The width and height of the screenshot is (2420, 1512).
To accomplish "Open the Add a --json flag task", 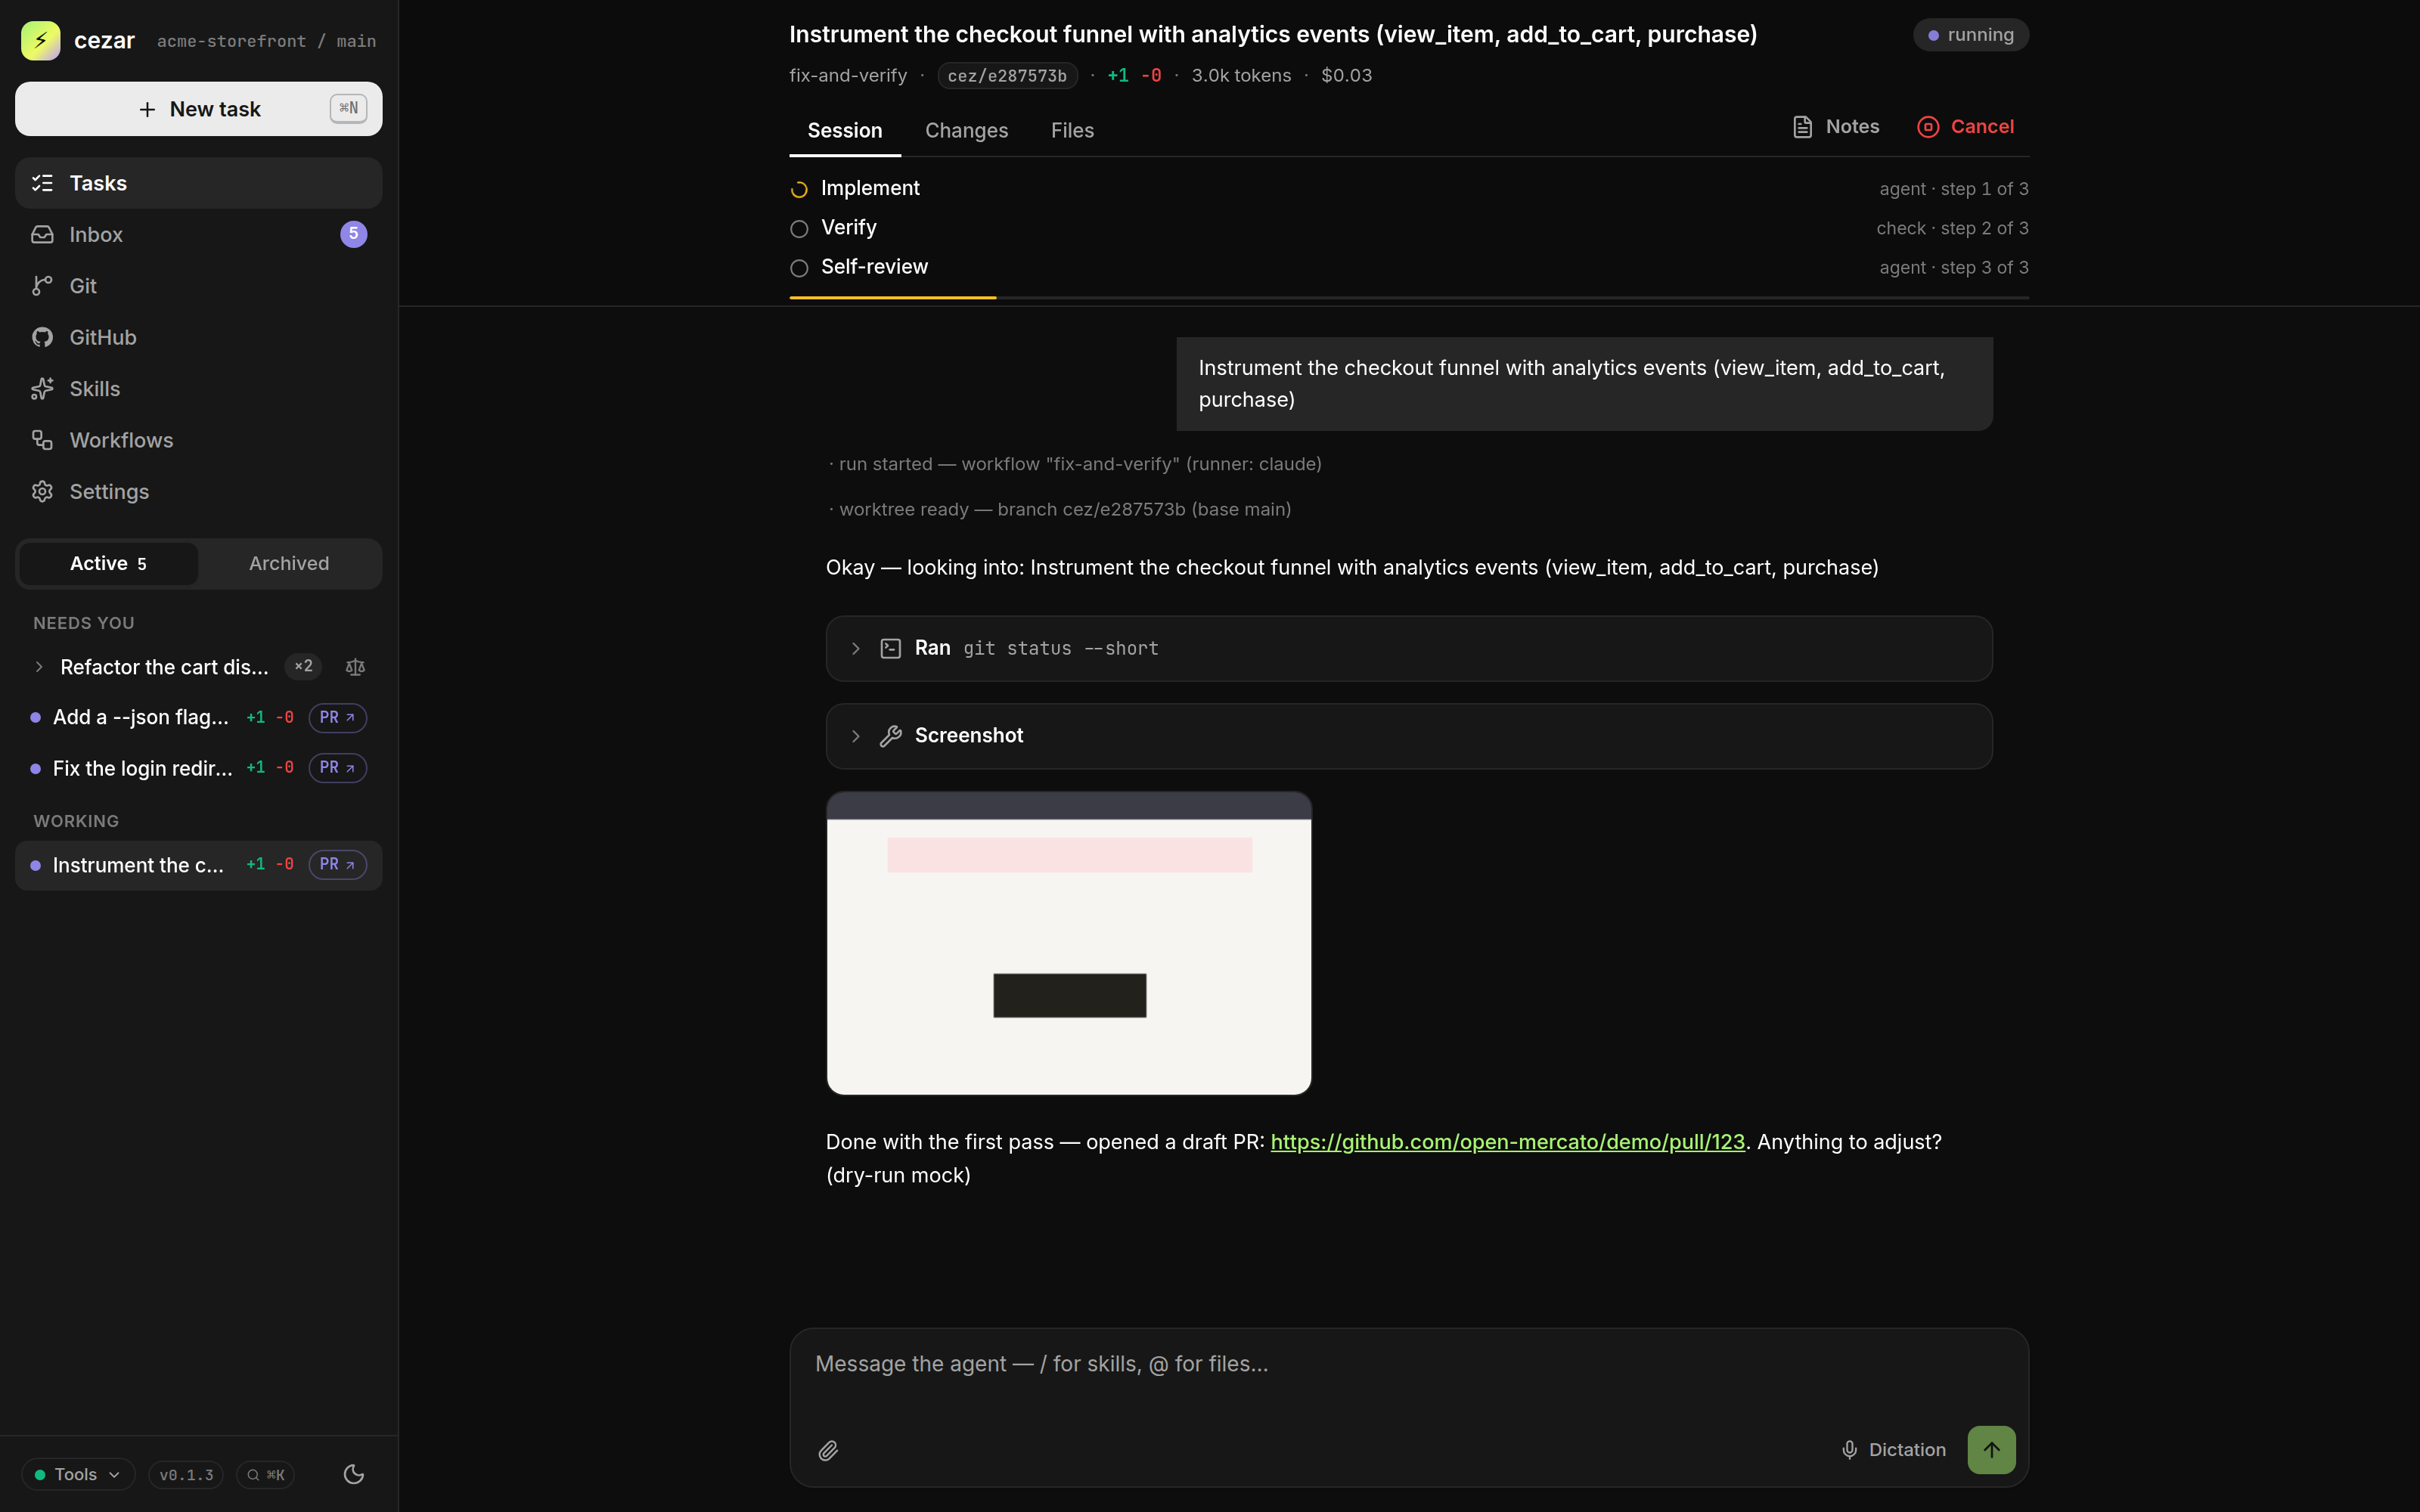I will click(x=141, y=717).
